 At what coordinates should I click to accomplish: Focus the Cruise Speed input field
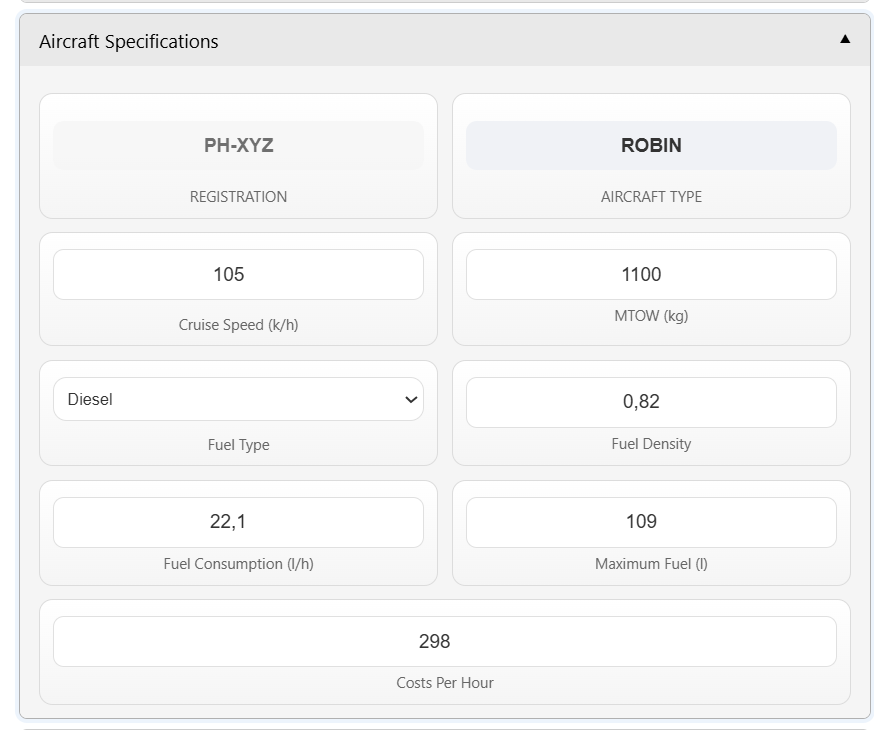coord(238,274)
